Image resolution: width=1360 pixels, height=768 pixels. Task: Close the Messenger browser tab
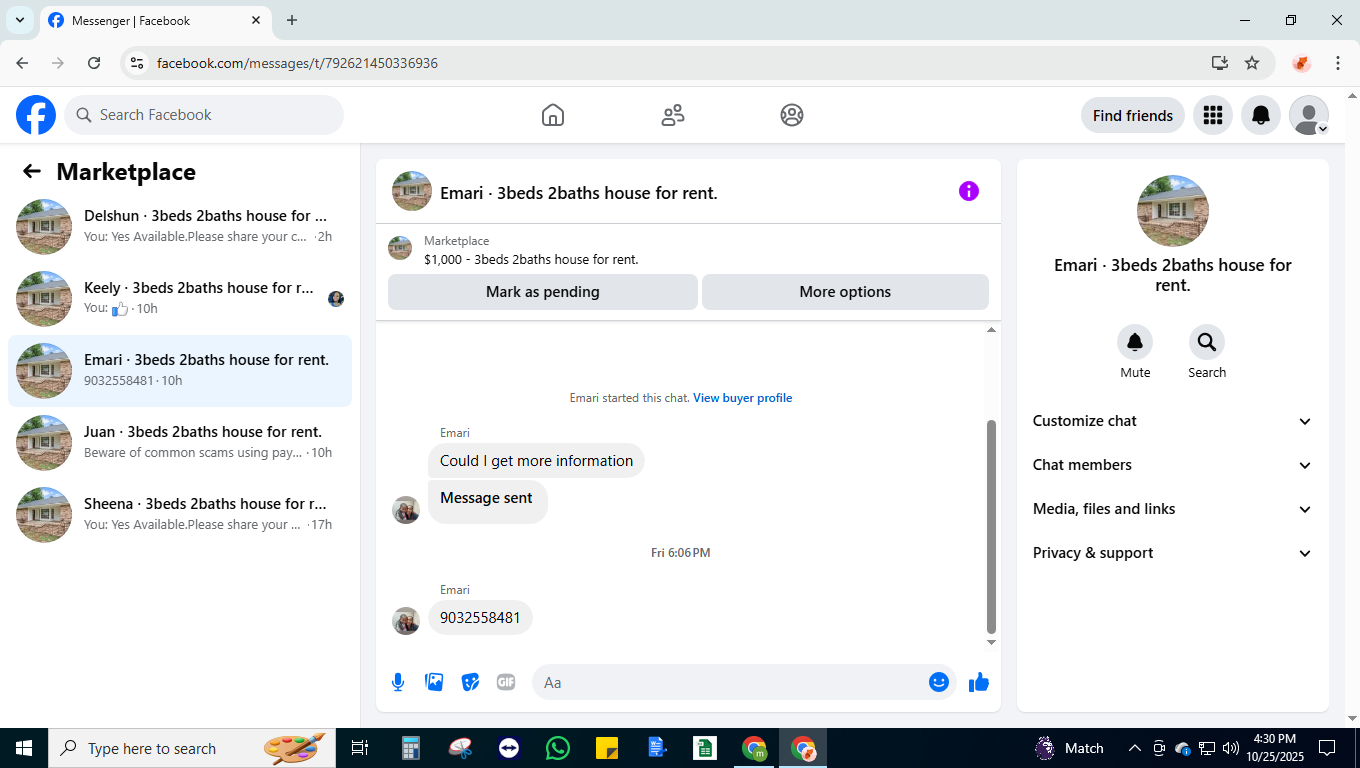tap(256, 20)
